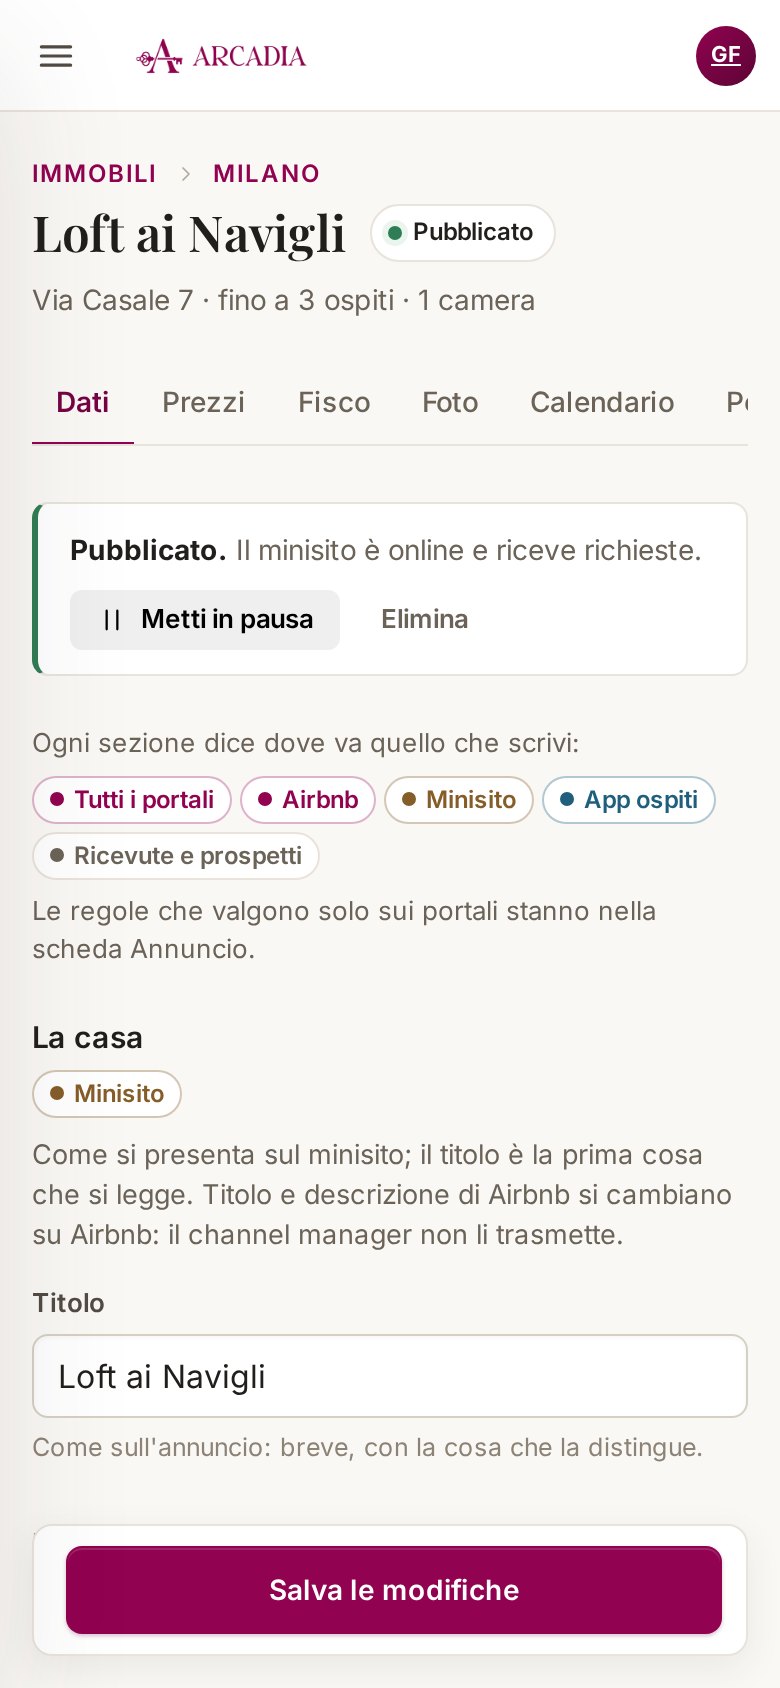
Task: Switch to the Prezzi tab
Action: [203, 402]
